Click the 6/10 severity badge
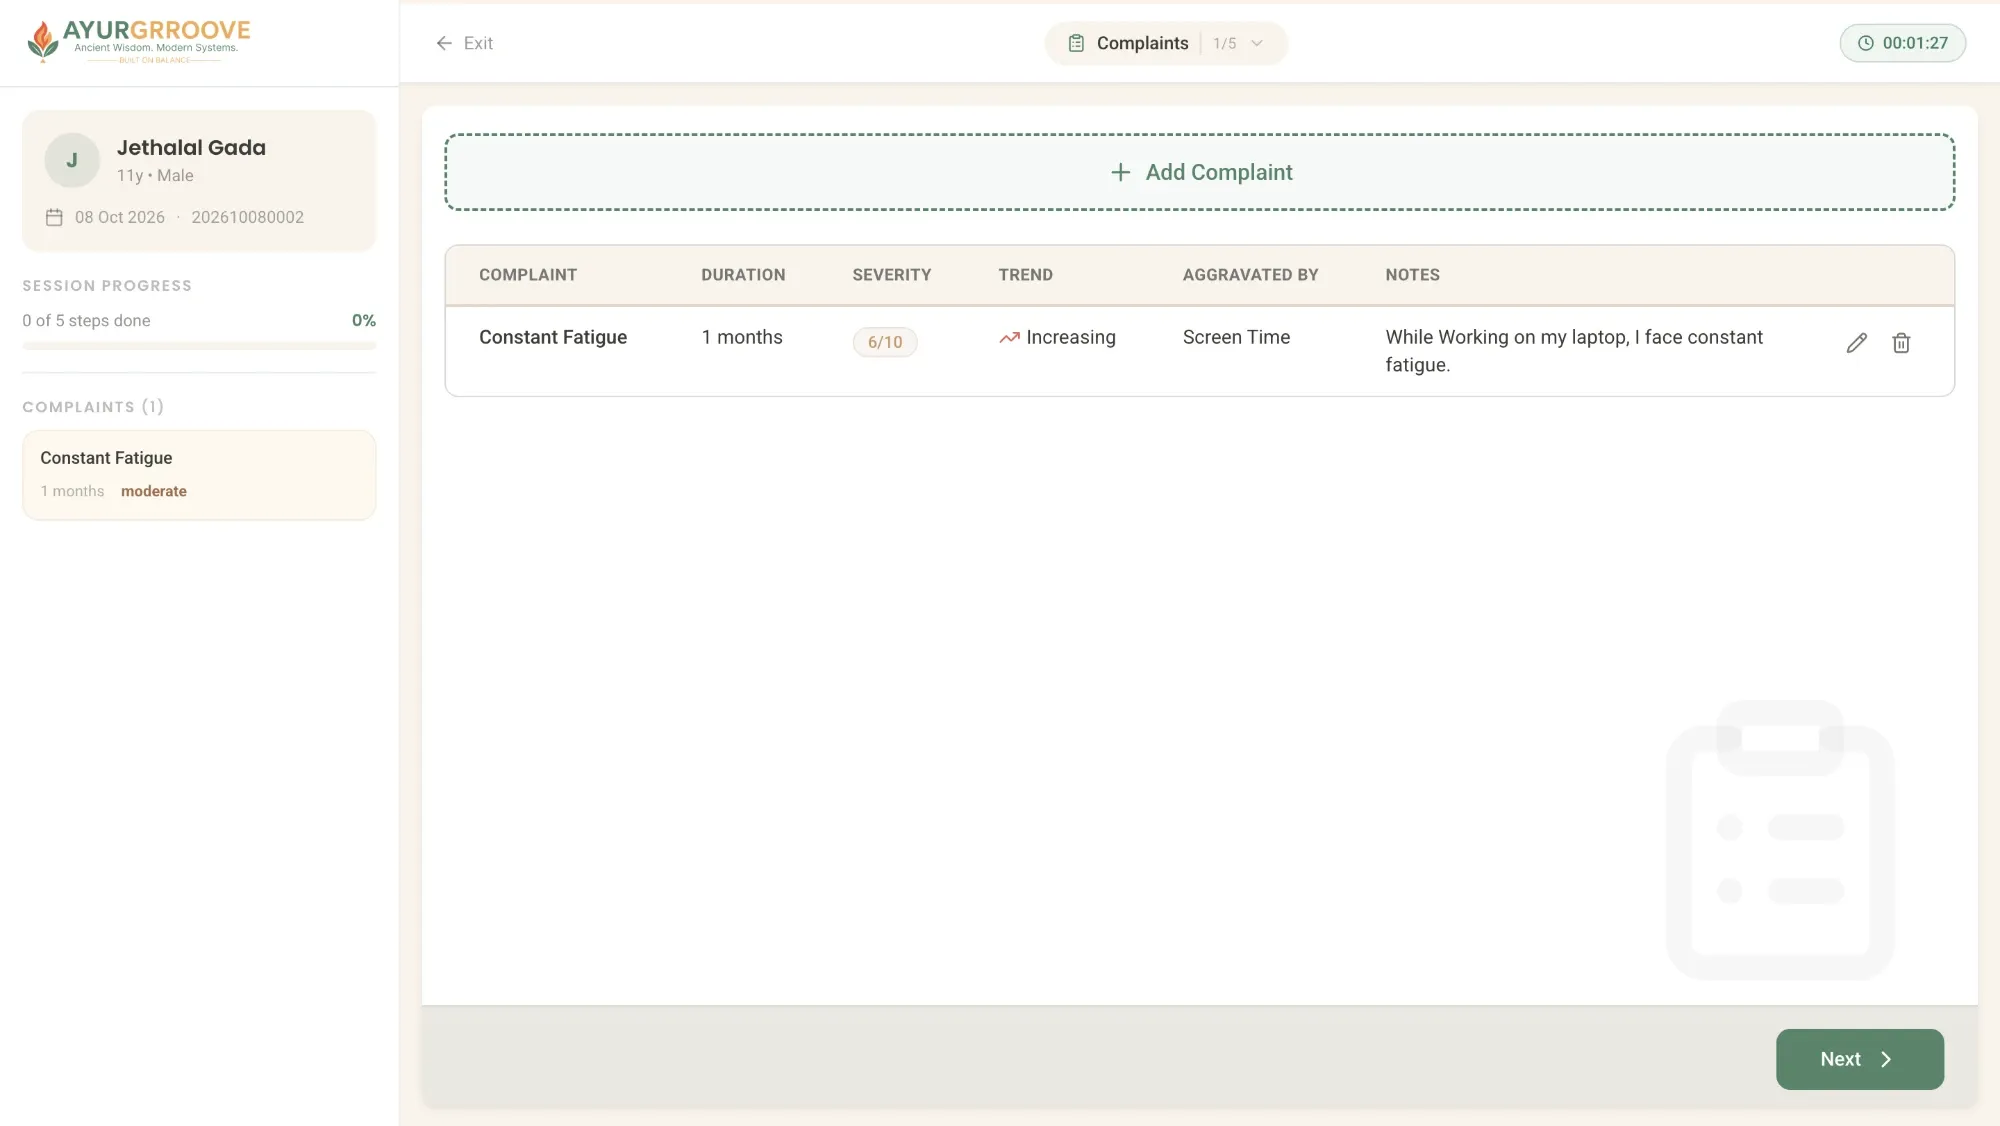This screenshot has height=1126, width=2000. [884, 342]
